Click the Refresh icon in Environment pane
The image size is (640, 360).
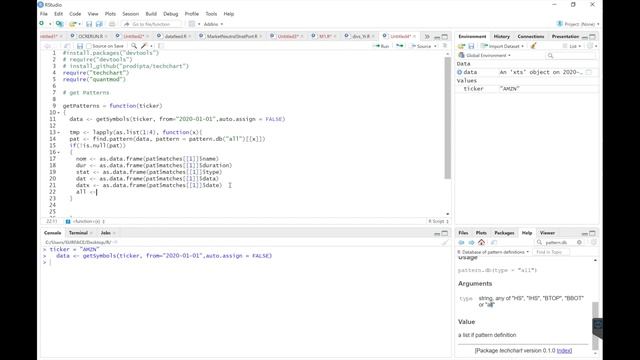click(x=591, y=46)
